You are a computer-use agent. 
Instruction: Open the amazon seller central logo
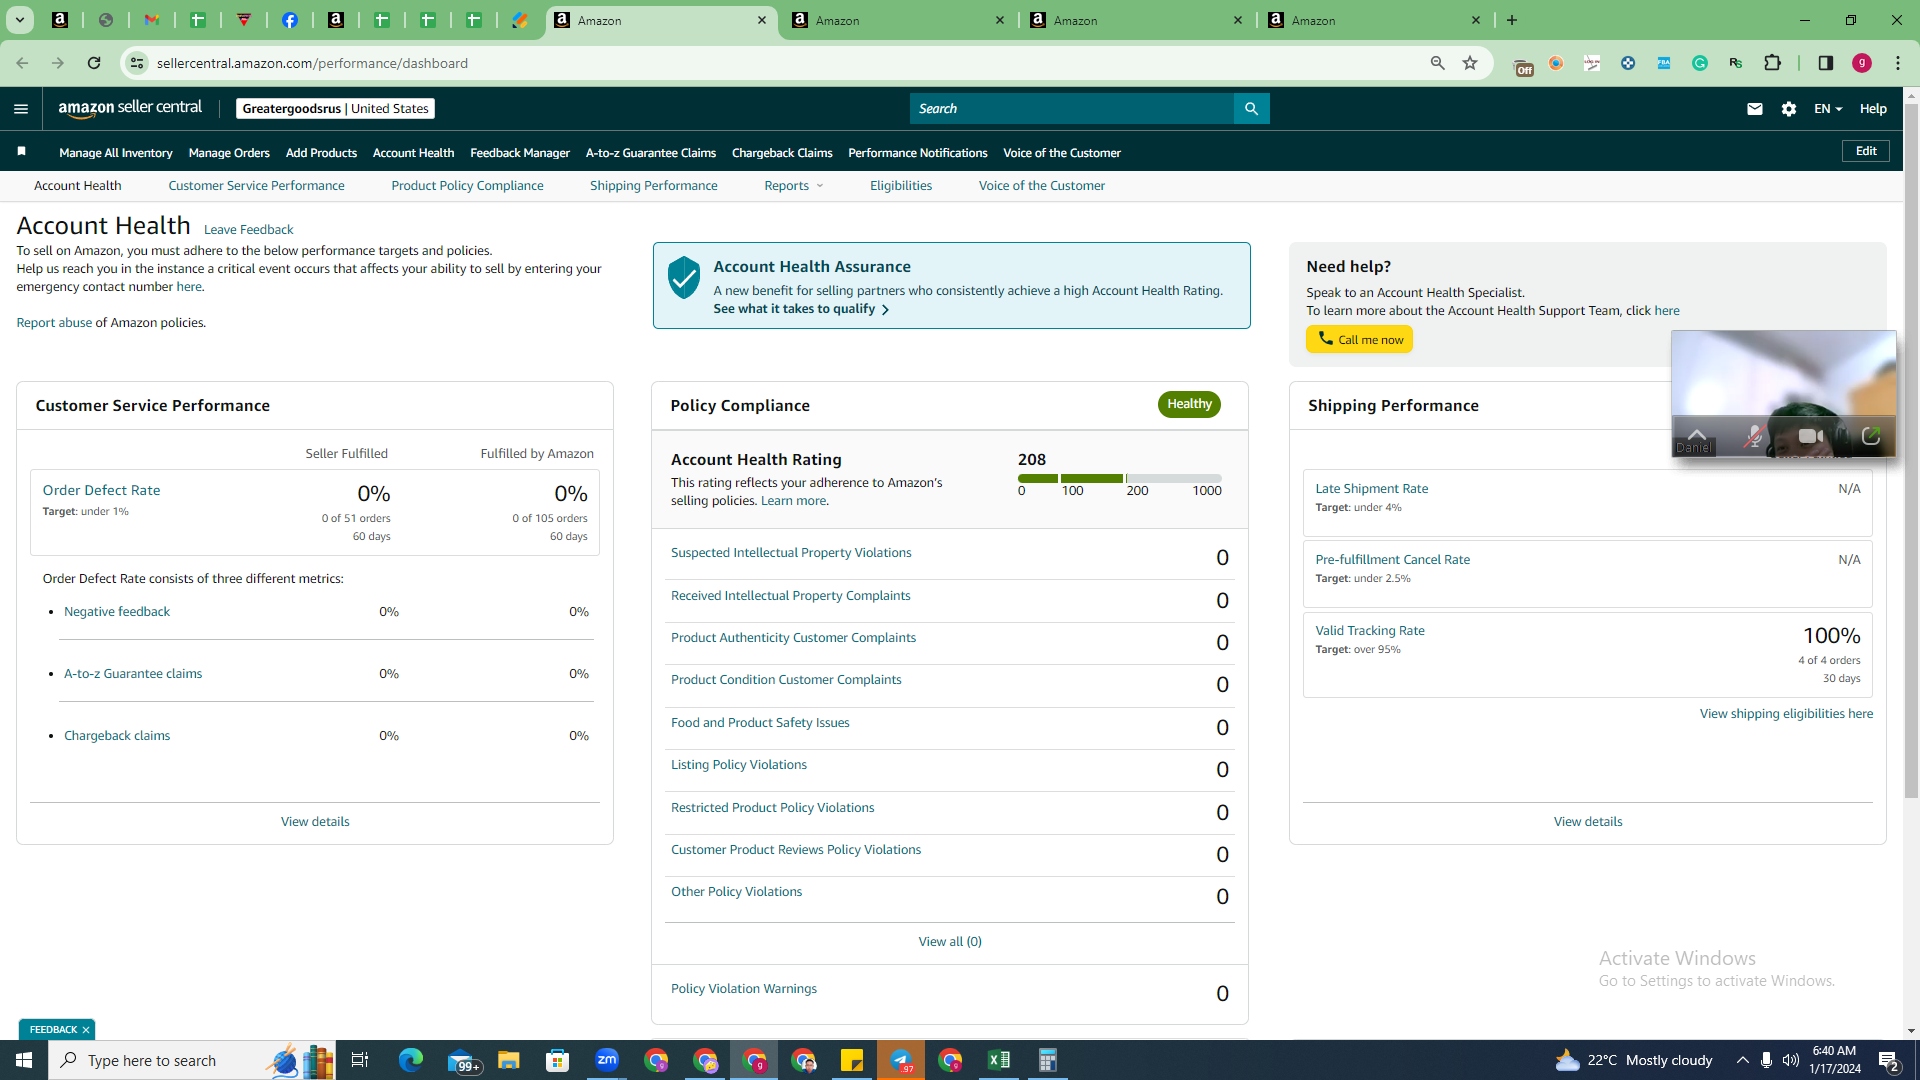pyautogui.click(x=130, y=108)
